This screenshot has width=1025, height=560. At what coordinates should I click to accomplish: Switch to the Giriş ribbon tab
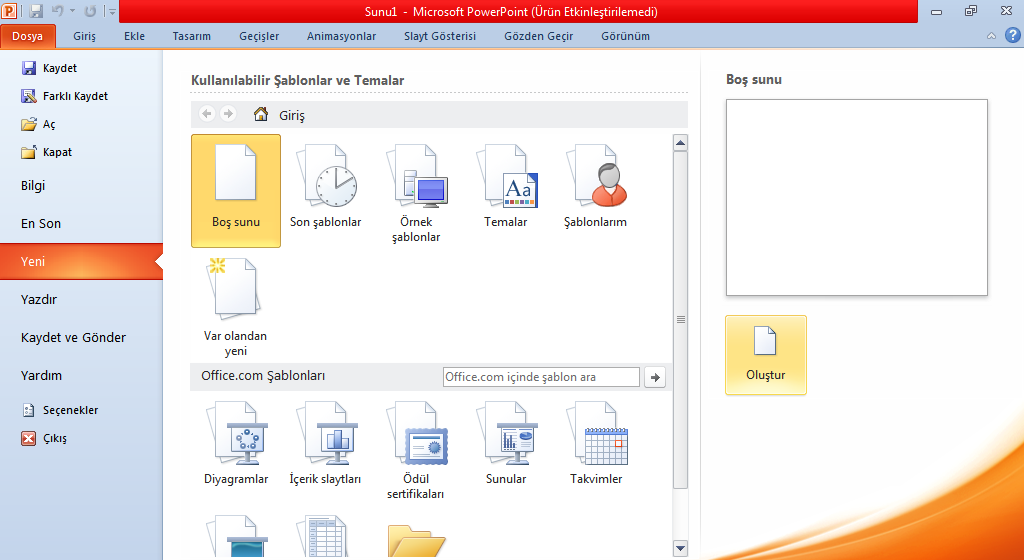(84, 37)
